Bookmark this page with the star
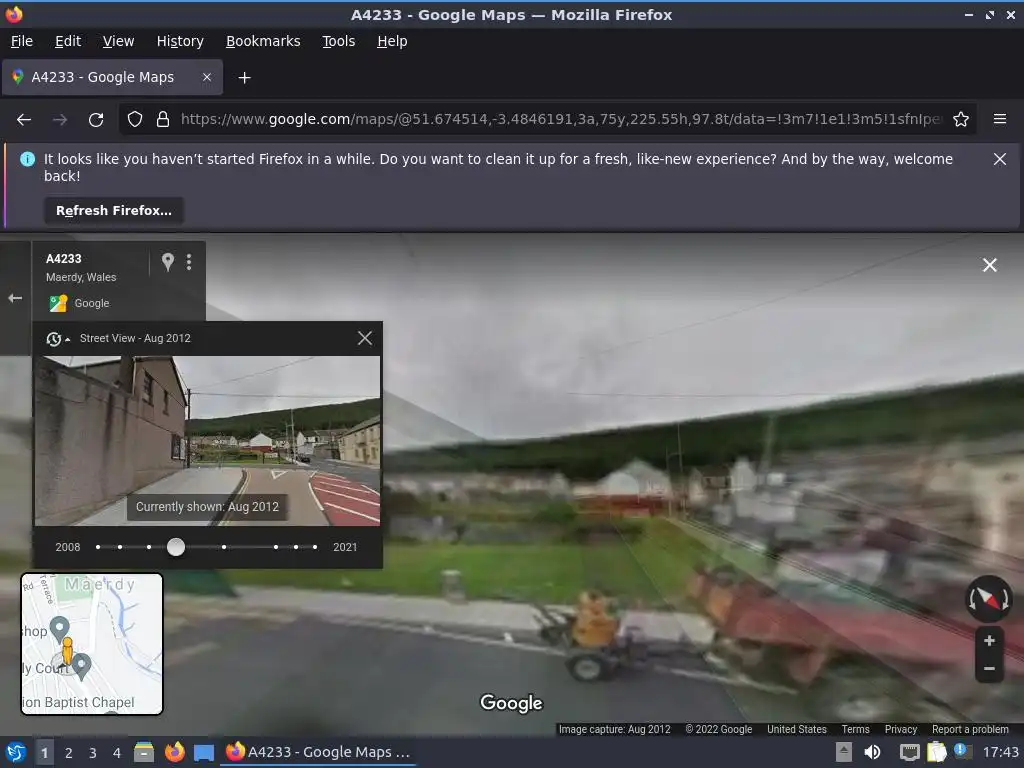The image size is (1024, 768). tap(961, 120)
